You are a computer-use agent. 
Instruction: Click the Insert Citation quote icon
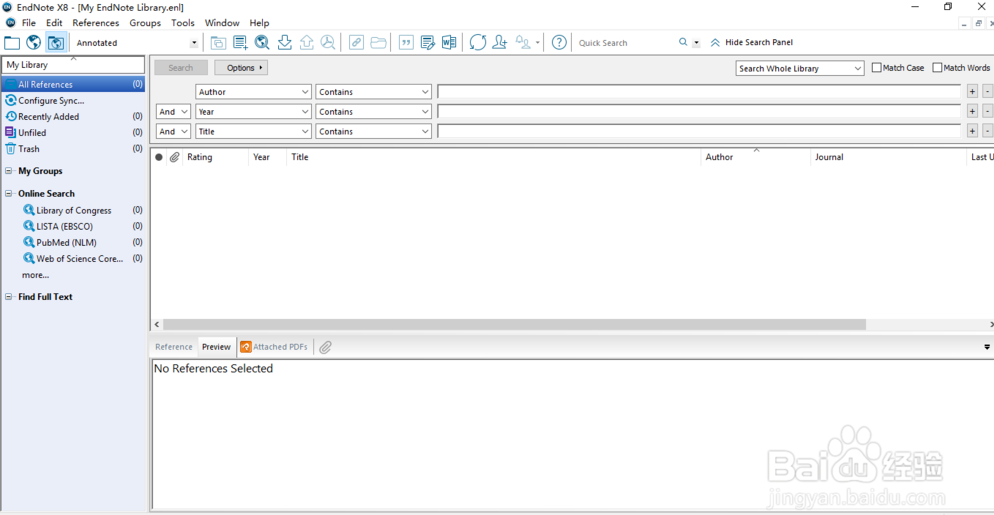(406, 43)
